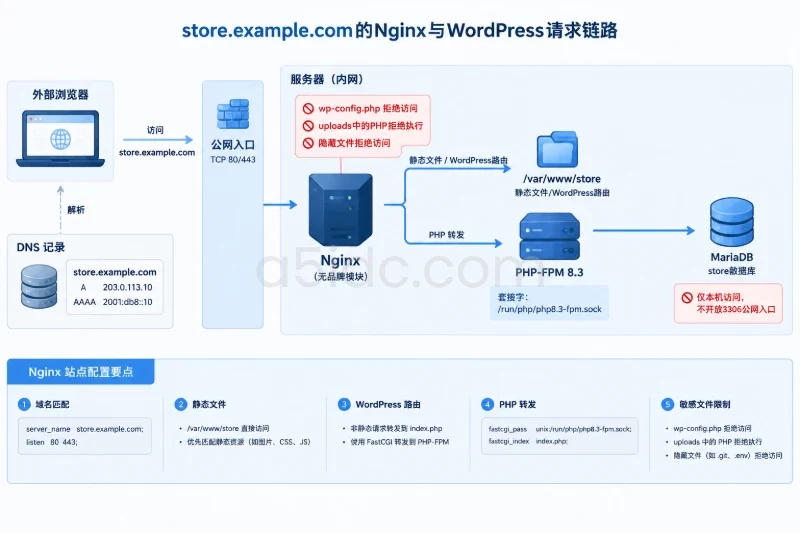The image size is (800, 533).
Task: Click the 外部浏览器 heading
Action: [x=60, y=94]
